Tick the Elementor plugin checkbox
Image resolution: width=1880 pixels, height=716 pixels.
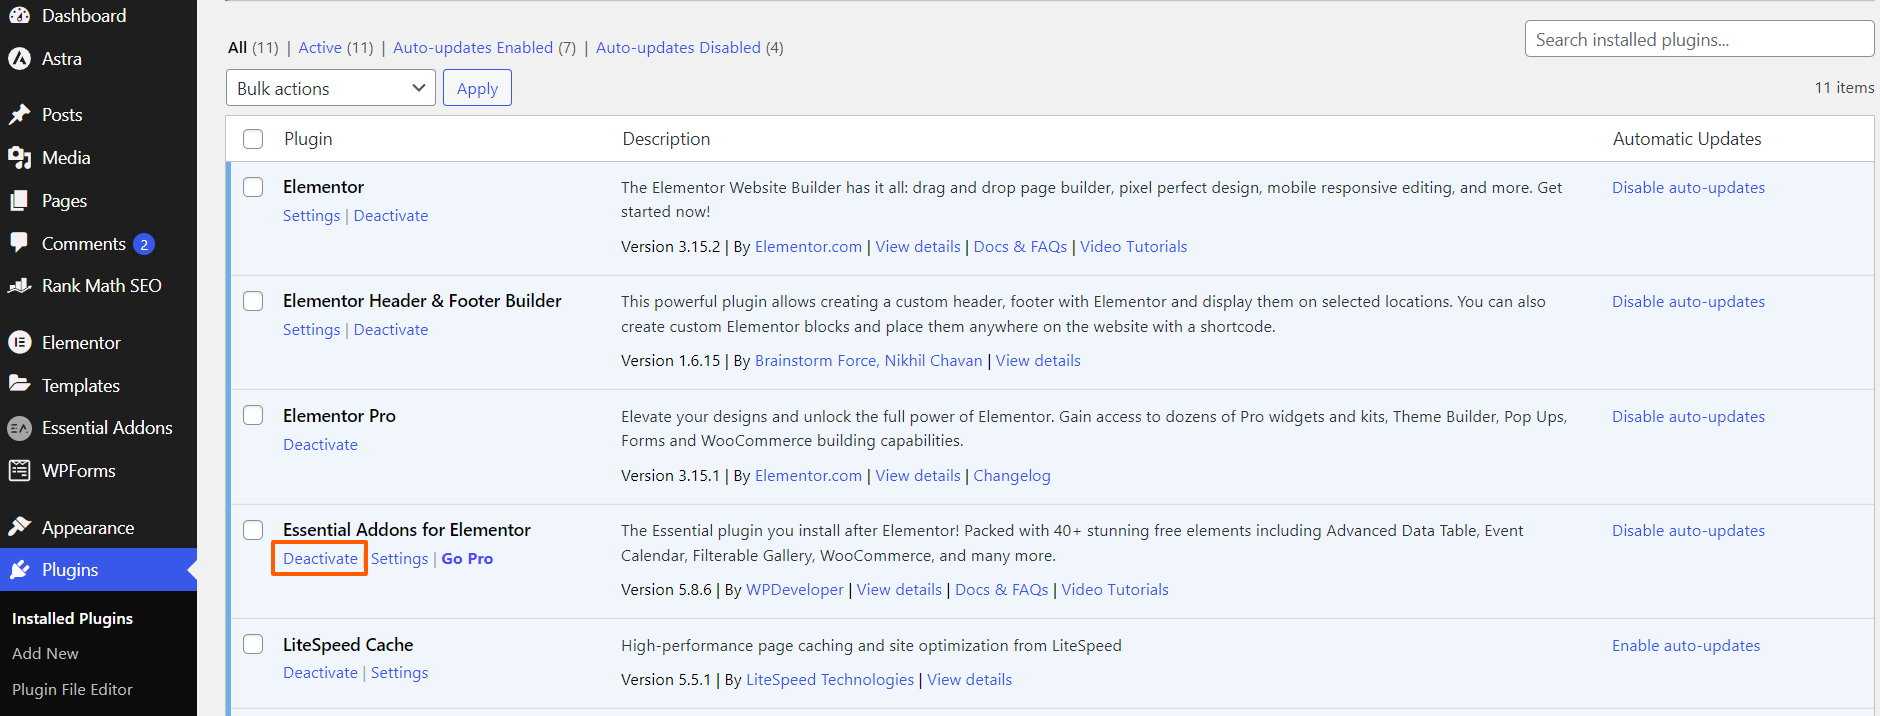(x=253, y=187)
